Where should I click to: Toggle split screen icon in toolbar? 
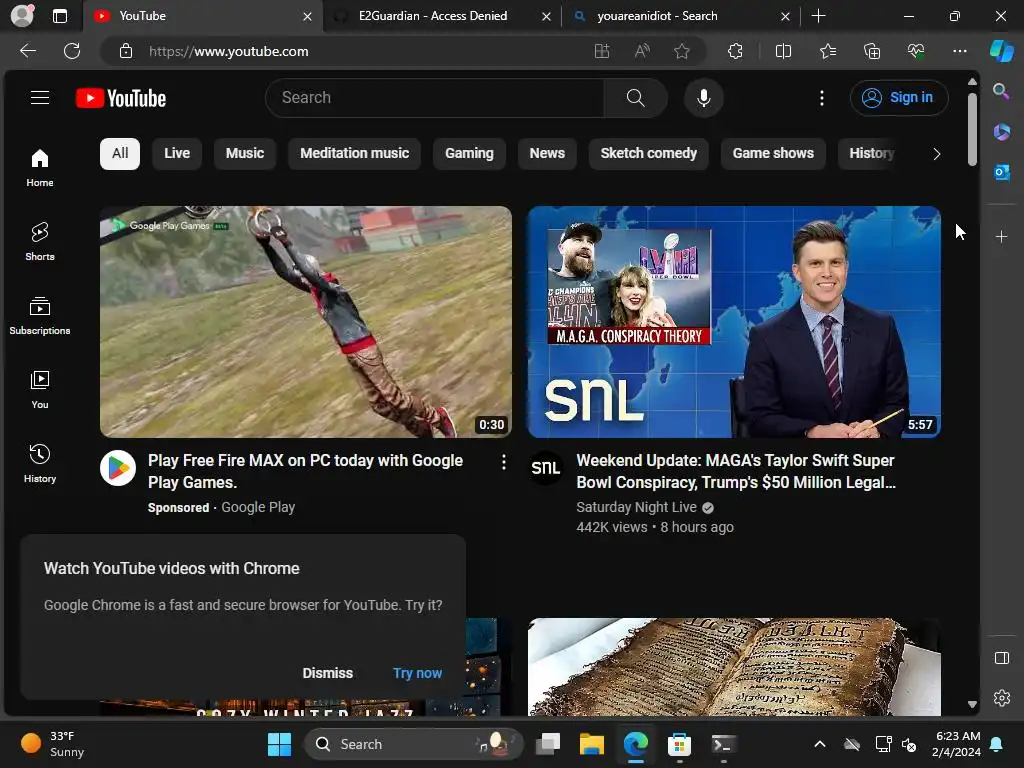(783, 51)
